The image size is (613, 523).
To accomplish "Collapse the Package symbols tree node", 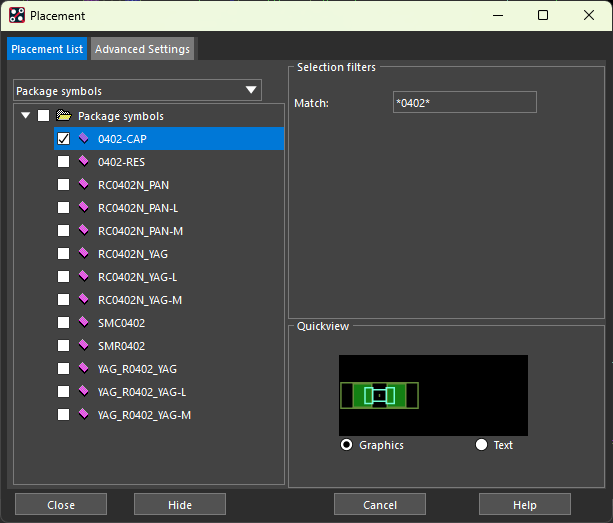I will pos(26,115).
